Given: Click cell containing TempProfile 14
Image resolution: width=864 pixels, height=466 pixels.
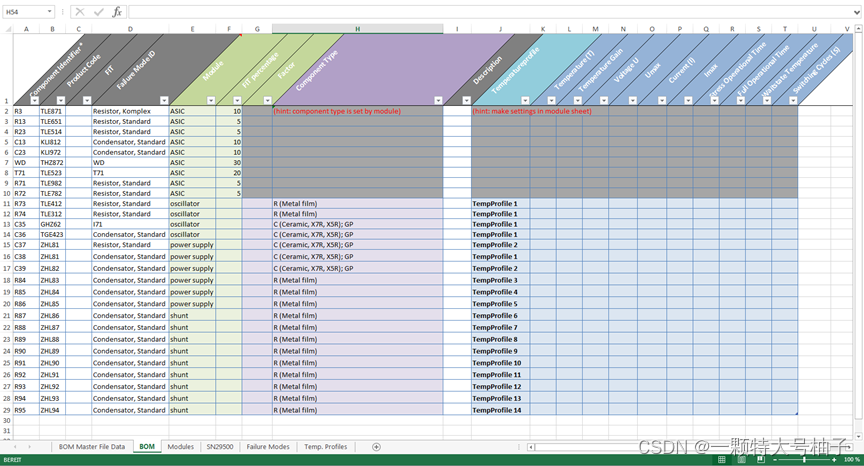Looking at the screenshot, I should (500, 410).
